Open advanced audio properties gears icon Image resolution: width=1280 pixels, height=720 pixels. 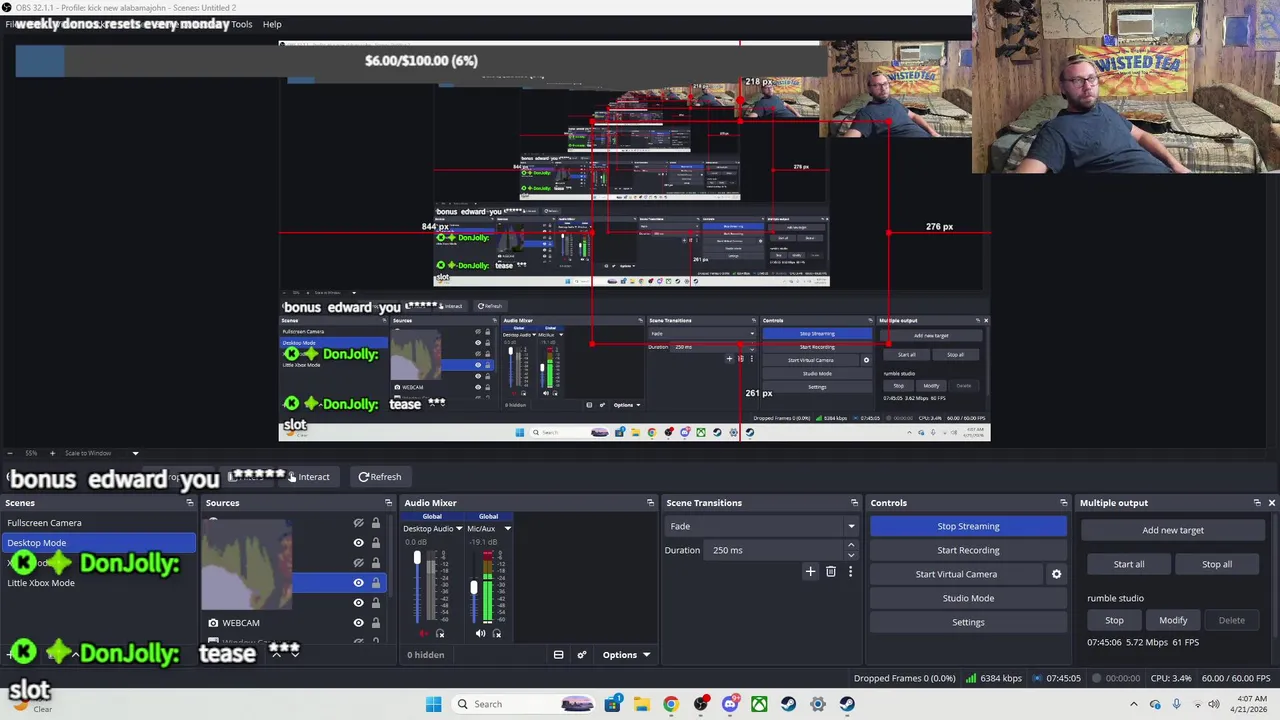click(x=581, y=655)
